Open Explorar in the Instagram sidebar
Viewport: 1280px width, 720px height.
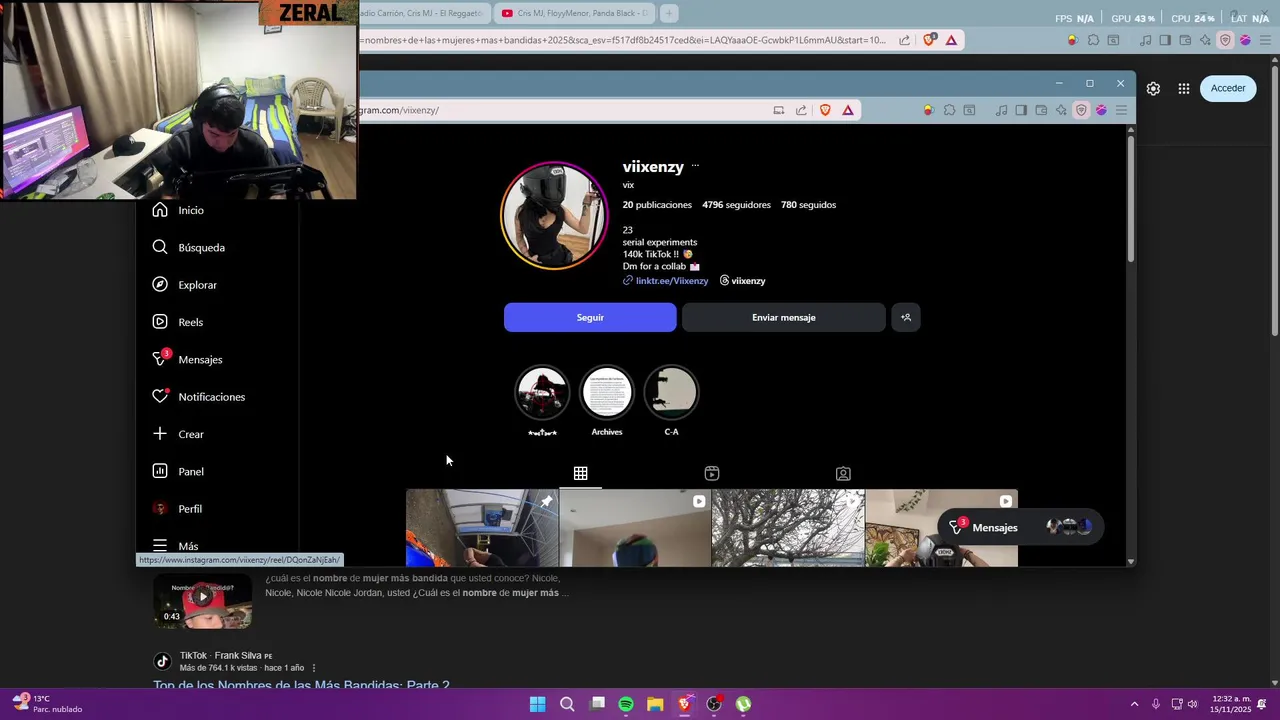click(x=185, y=285)
